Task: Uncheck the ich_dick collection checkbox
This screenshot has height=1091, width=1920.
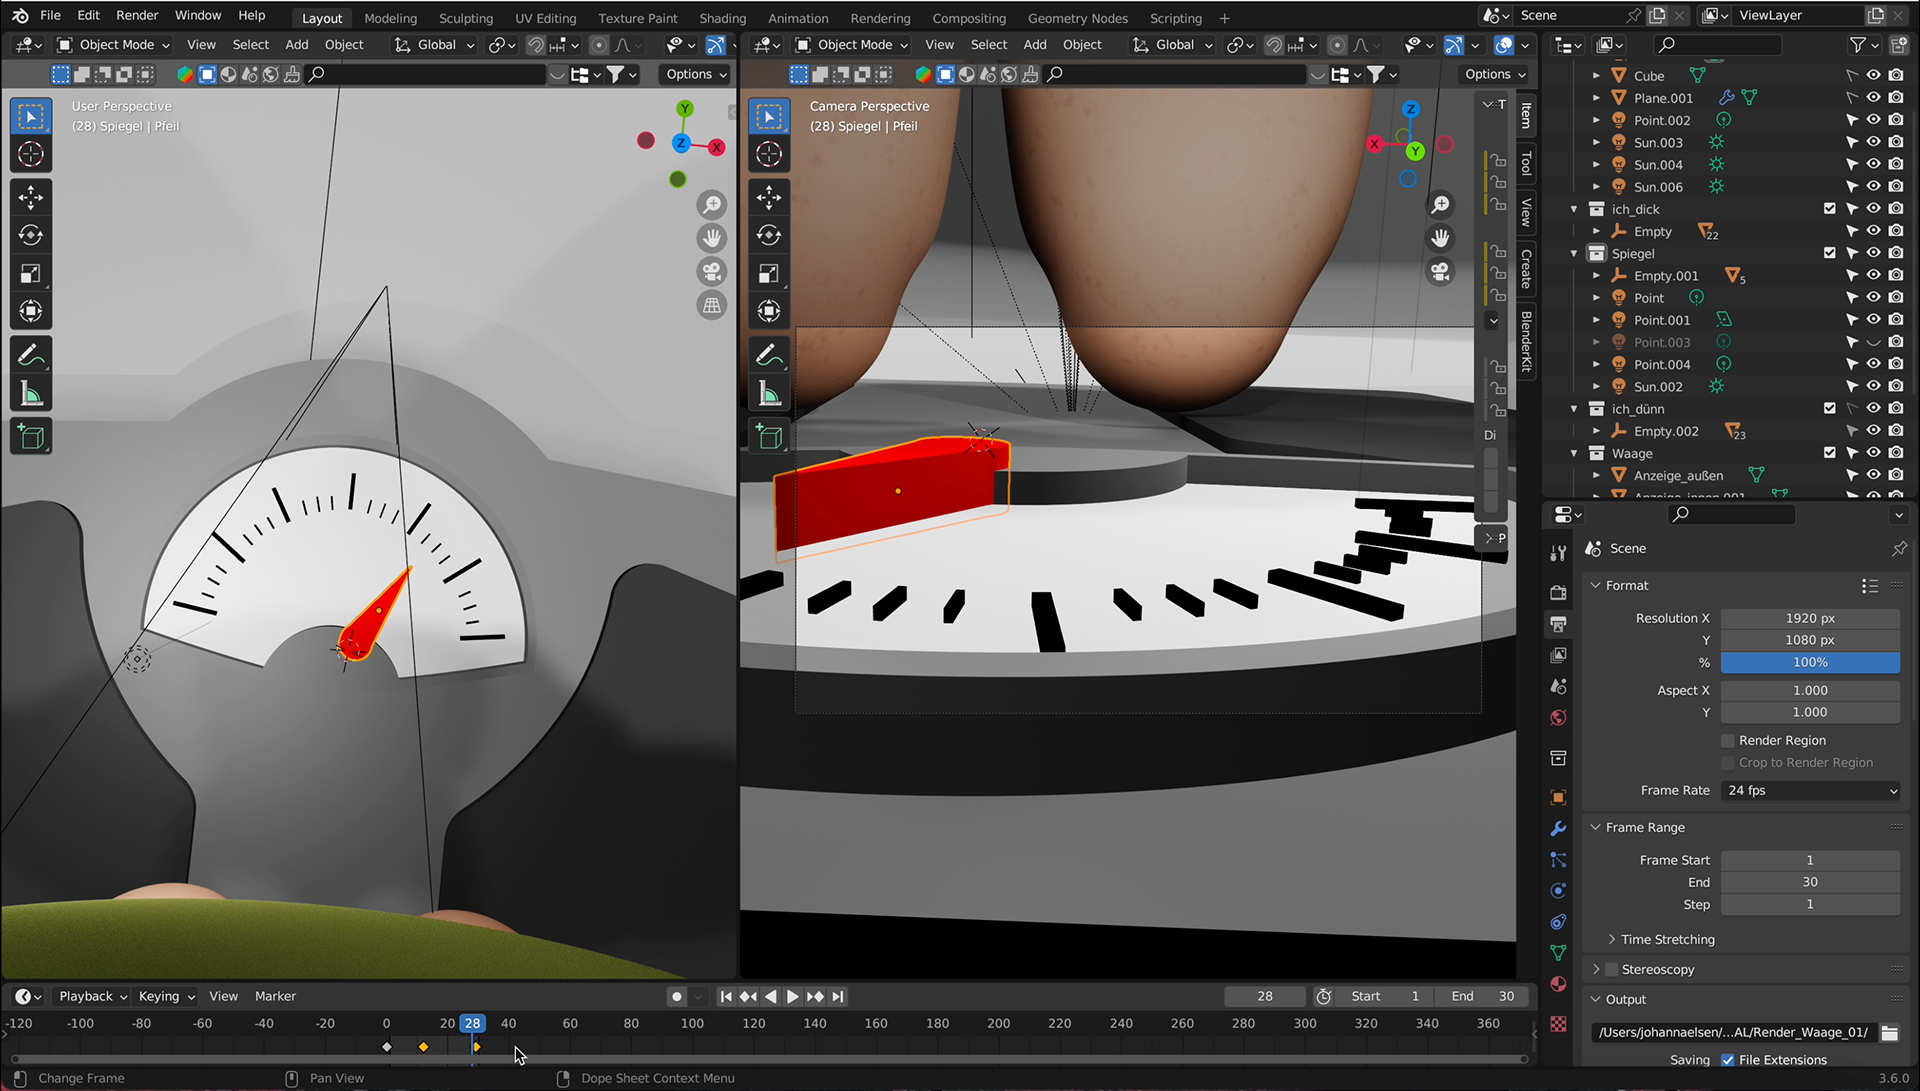Action: pos(1830,209)
